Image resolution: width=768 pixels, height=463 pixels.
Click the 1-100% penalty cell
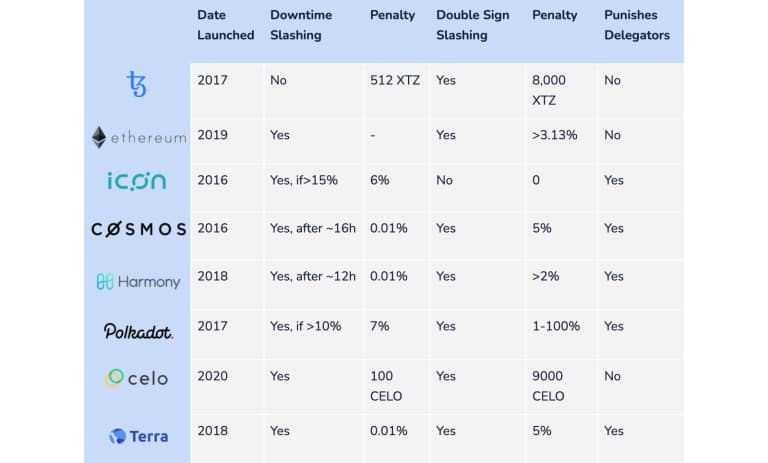(556, 326)
